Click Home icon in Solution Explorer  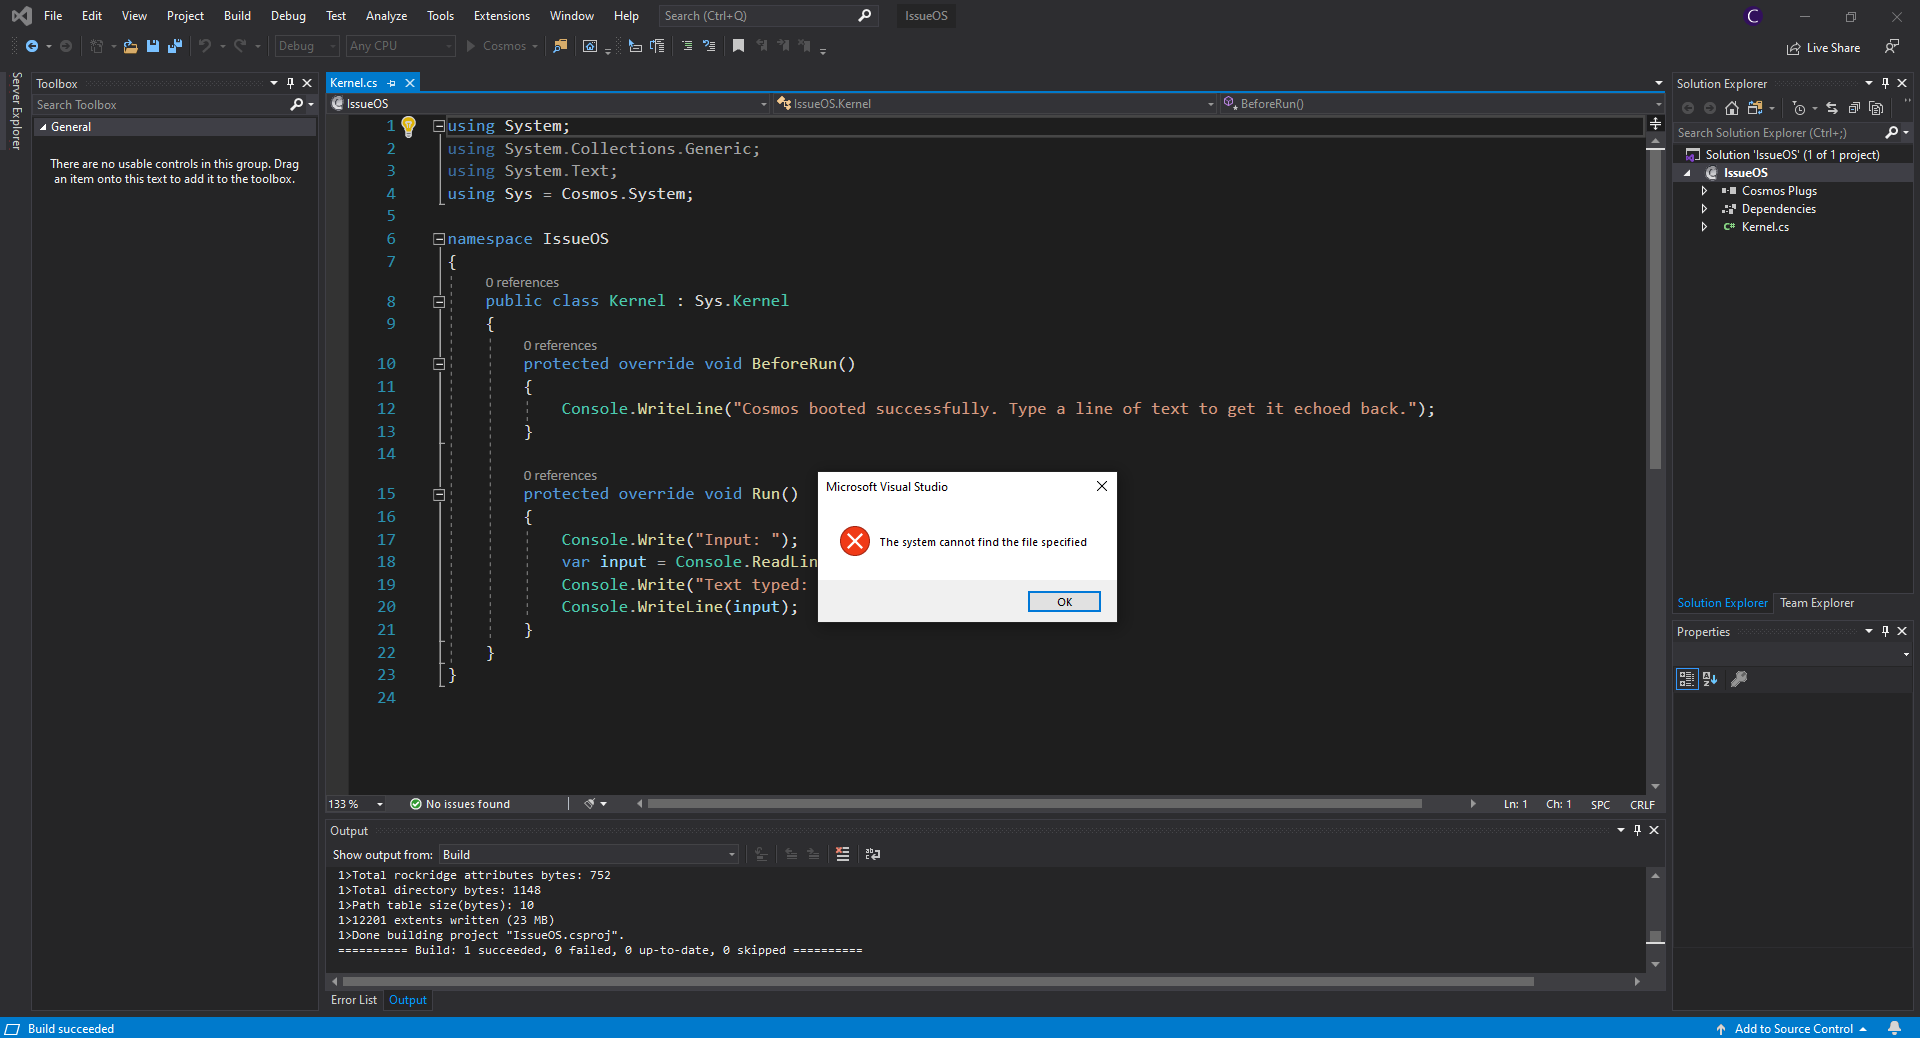pos(1732,108)
